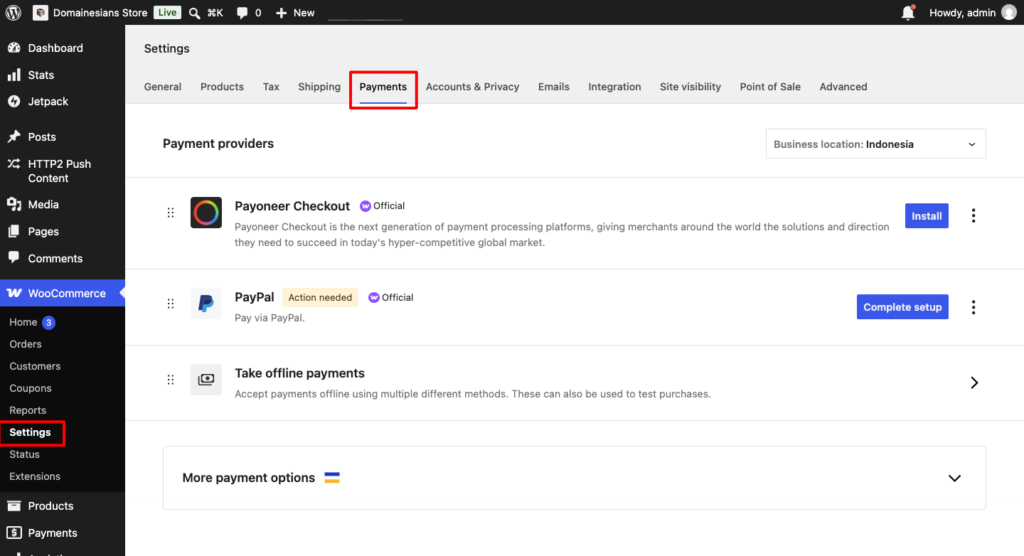Click the Payment providers heading
This screenshot has height=556, width=1024.
218,144
